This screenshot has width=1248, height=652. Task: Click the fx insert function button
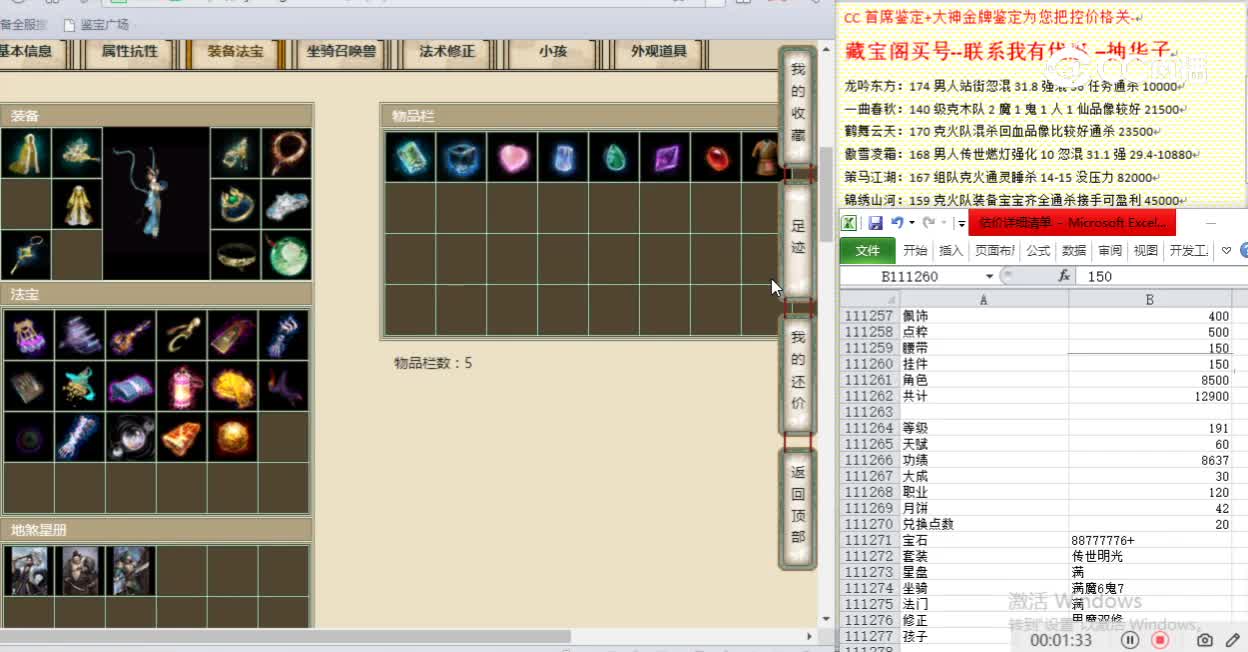pyautogui.click(x=1064, y=276)
